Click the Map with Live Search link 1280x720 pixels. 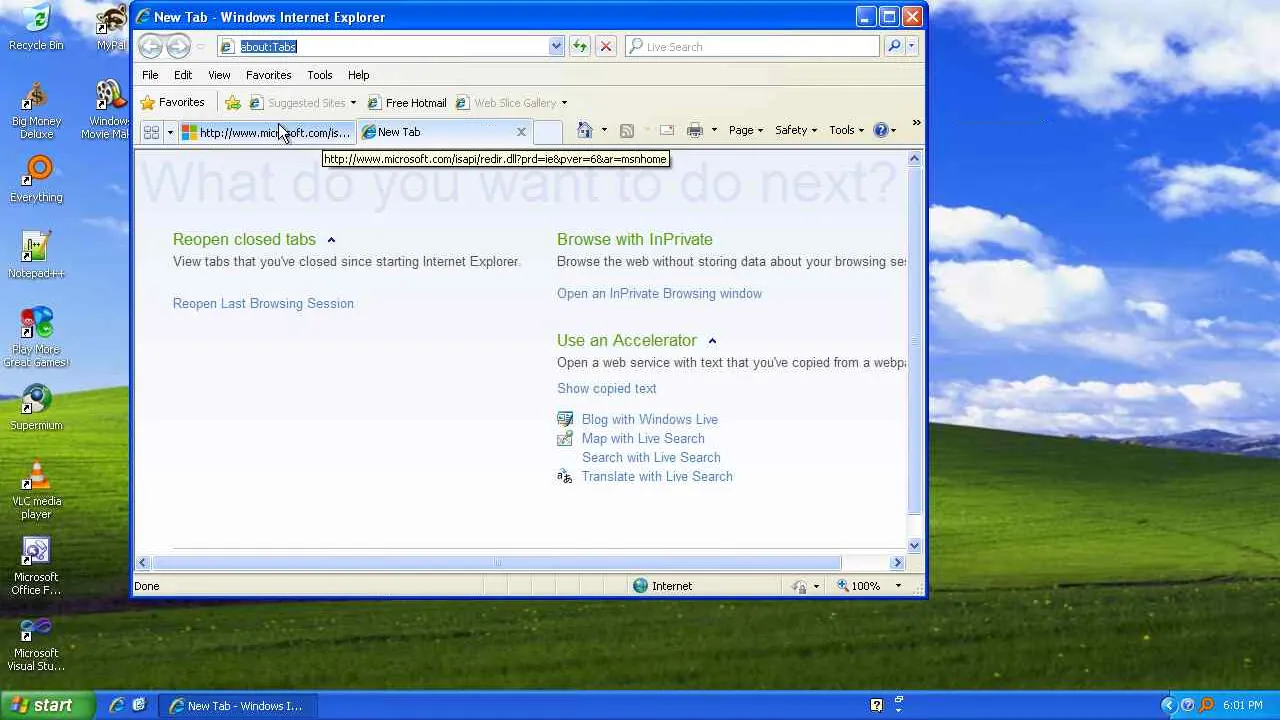point(643,438)
